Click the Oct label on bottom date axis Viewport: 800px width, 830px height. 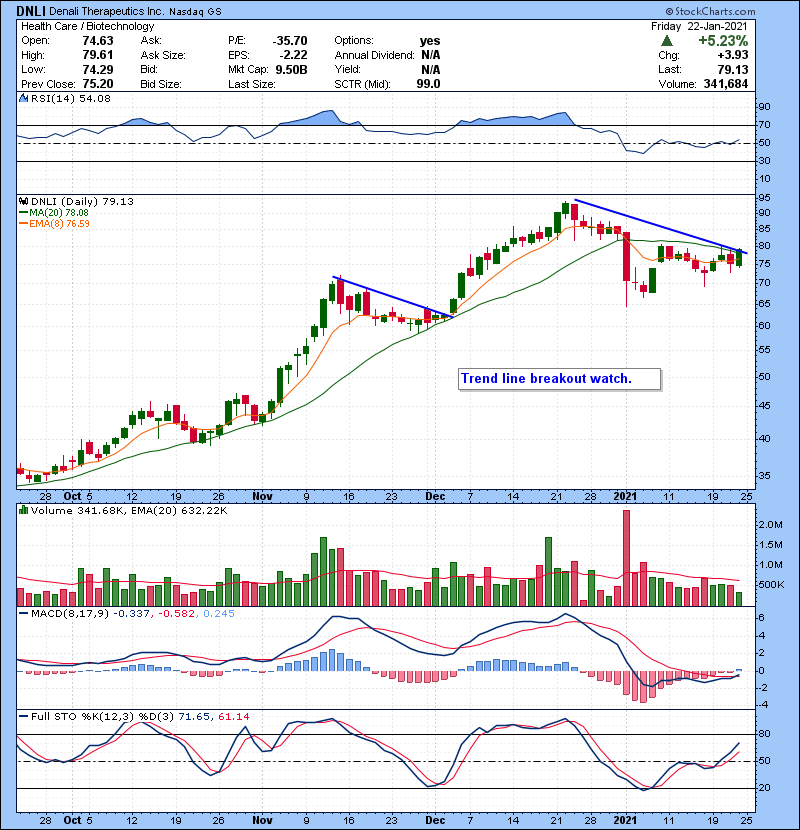tap(73, 820)
